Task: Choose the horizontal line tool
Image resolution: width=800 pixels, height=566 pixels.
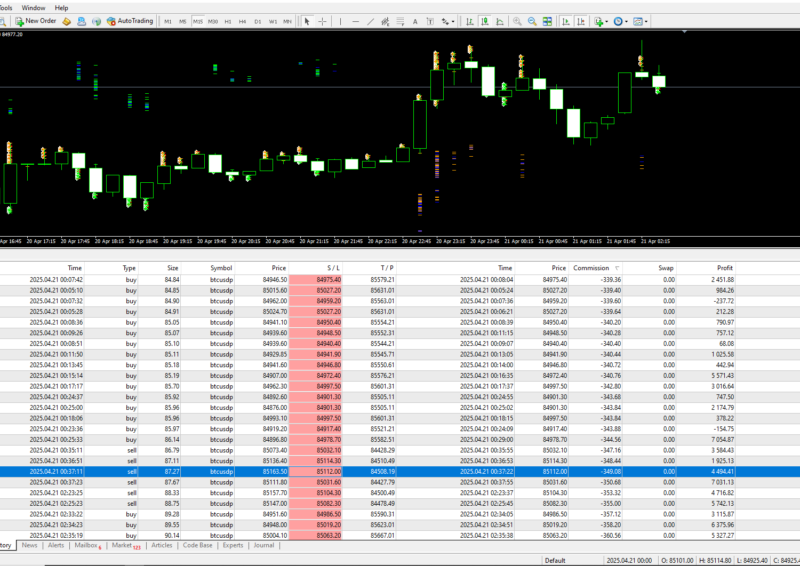Action: tap(355, 20)
